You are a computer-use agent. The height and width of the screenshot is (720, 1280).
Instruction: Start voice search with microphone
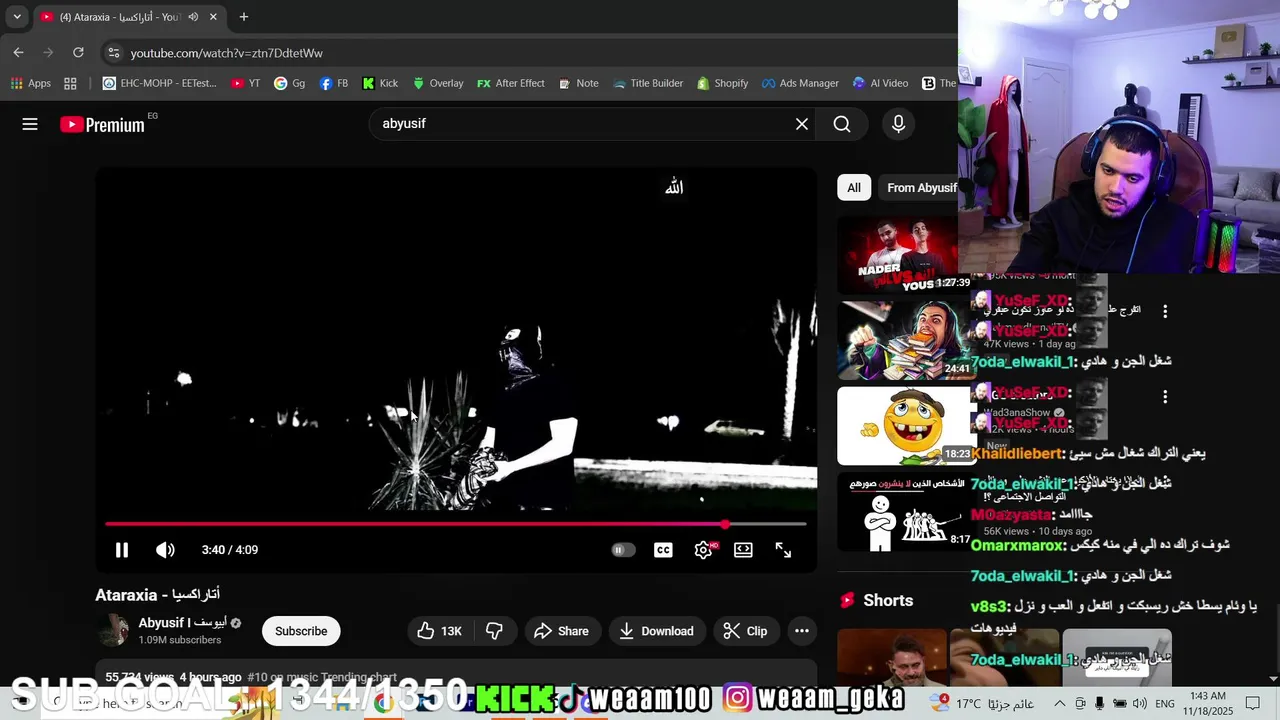898,124
